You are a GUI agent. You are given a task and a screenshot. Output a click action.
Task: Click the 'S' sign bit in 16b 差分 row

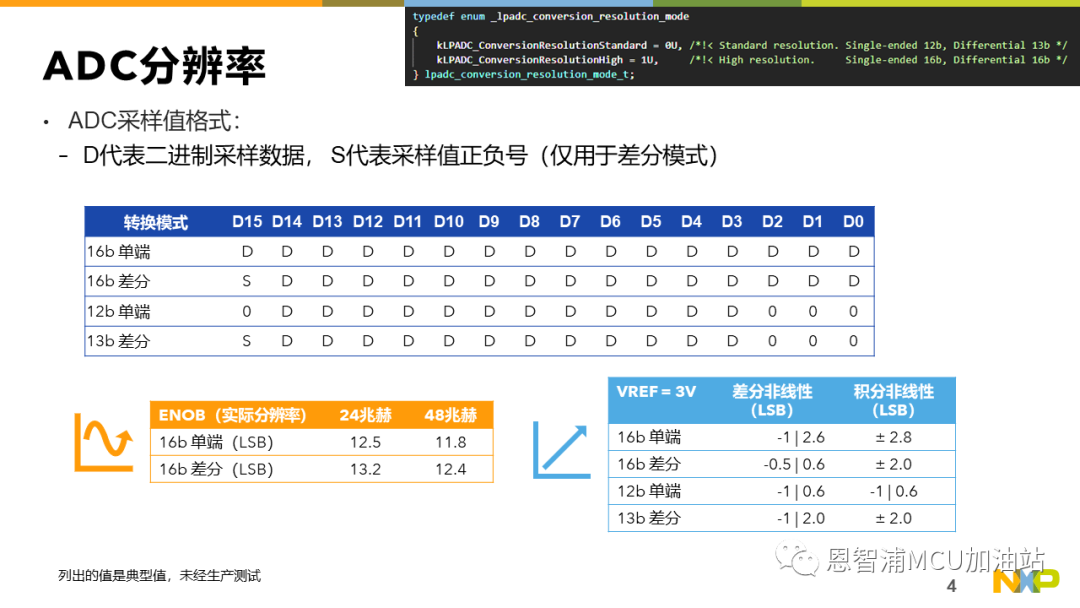(247, 281)
